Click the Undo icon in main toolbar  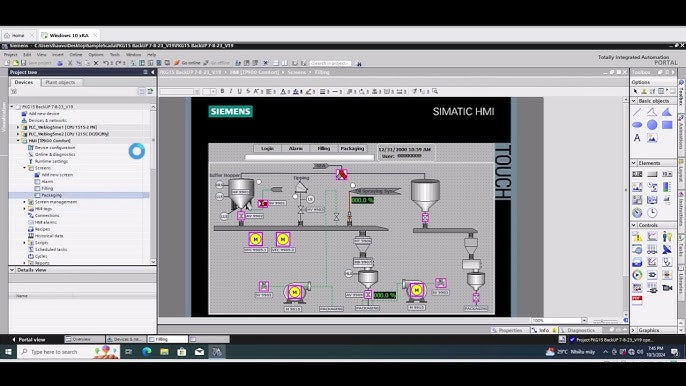(x=105, y=63)
